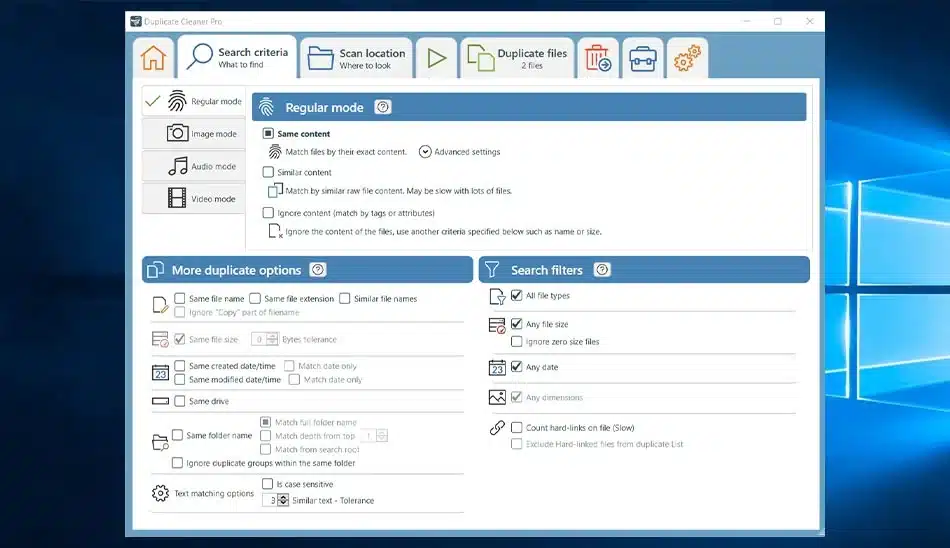950x548 pixels.
Task: Click the Similar text tolerance number field
Action: (x=270, y=500)
